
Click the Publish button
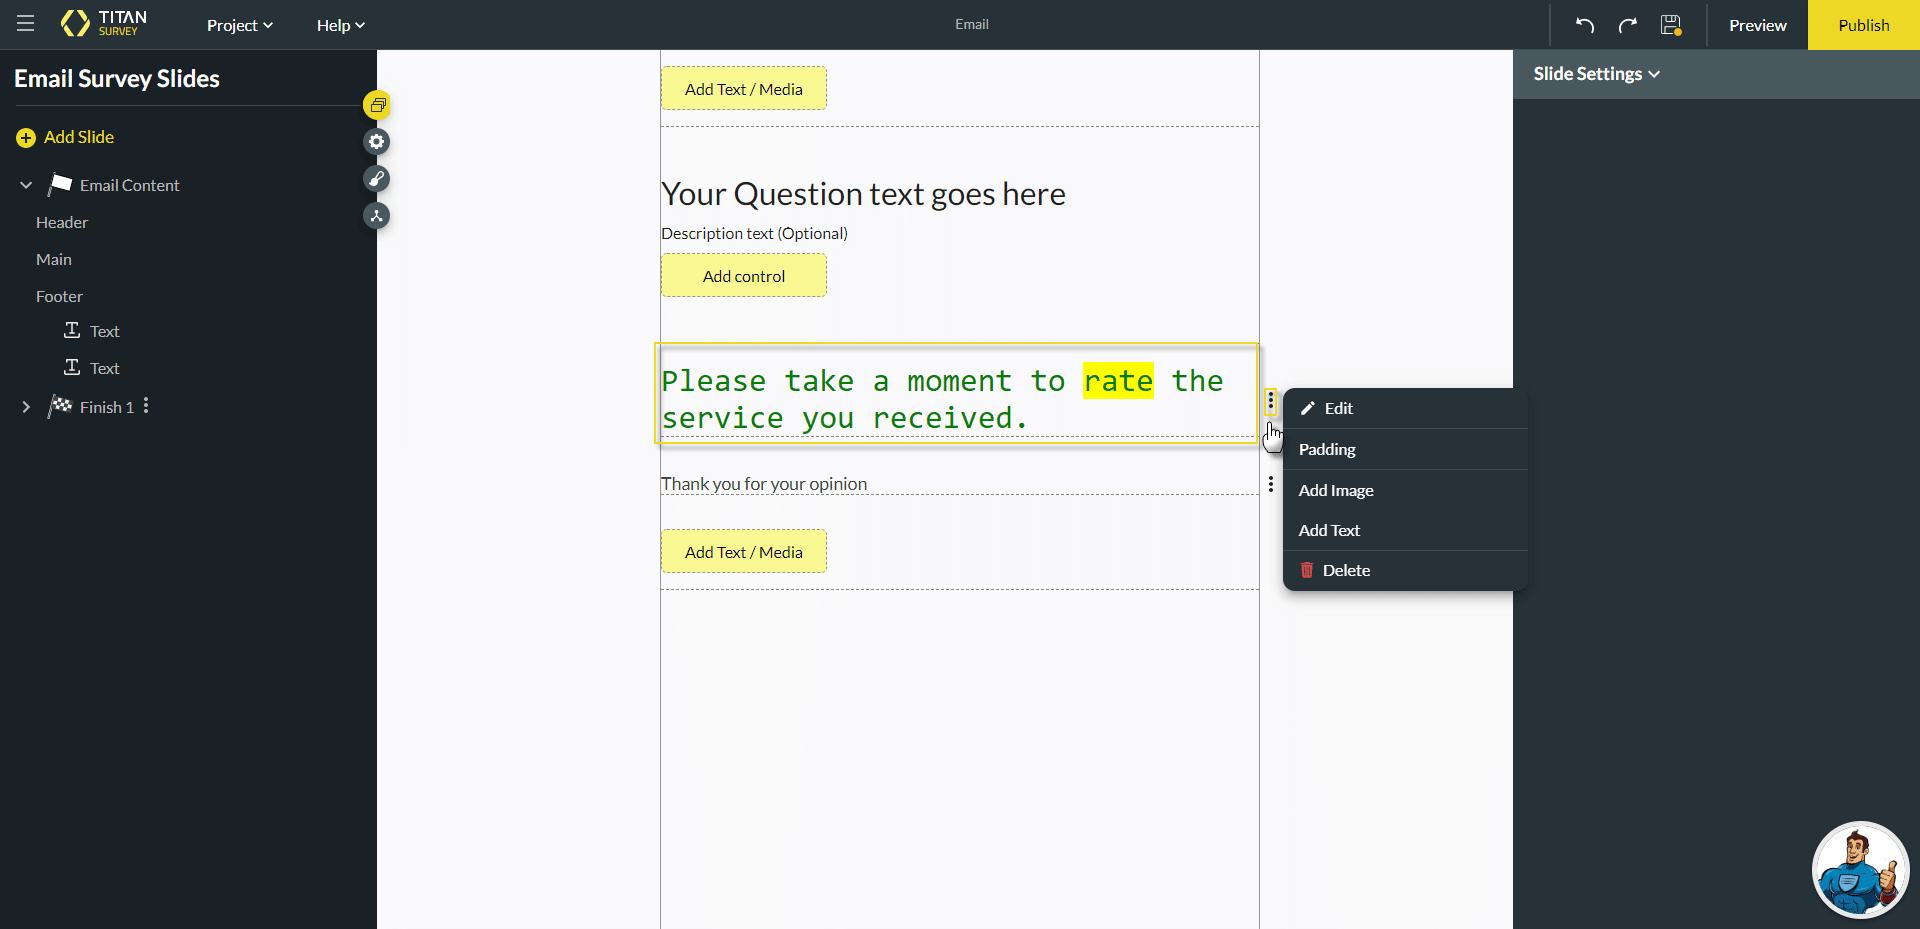coord(1864,25)
